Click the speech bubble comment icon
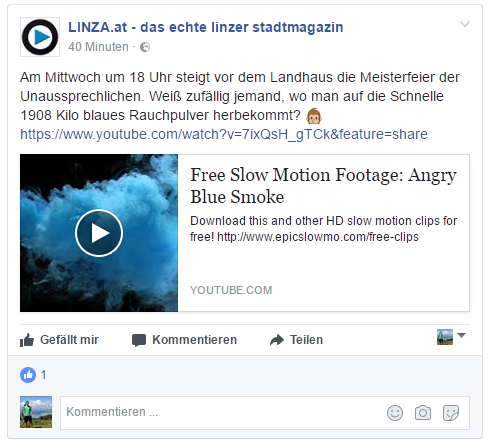 [x=139, y=340]
